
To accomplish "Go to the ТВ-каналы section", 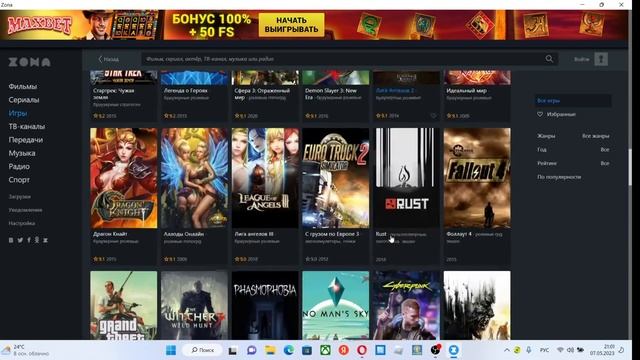I will (27, 127).
